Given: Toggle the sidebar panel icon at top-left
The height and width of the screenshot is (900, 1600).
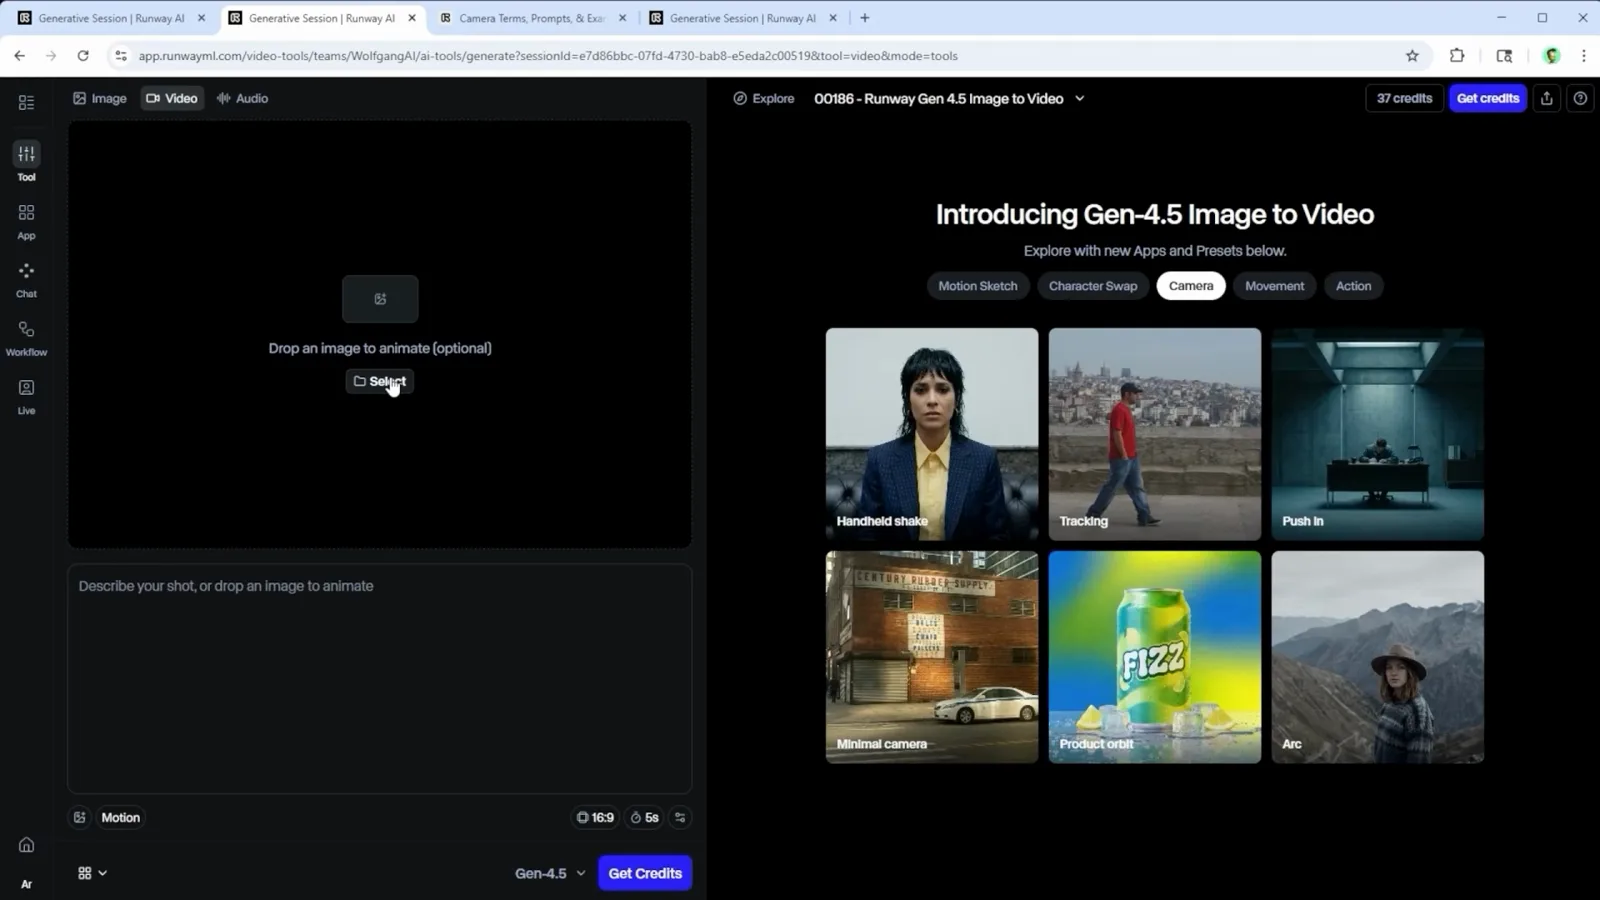Looking at the screenshot, I should pos(26,102).
